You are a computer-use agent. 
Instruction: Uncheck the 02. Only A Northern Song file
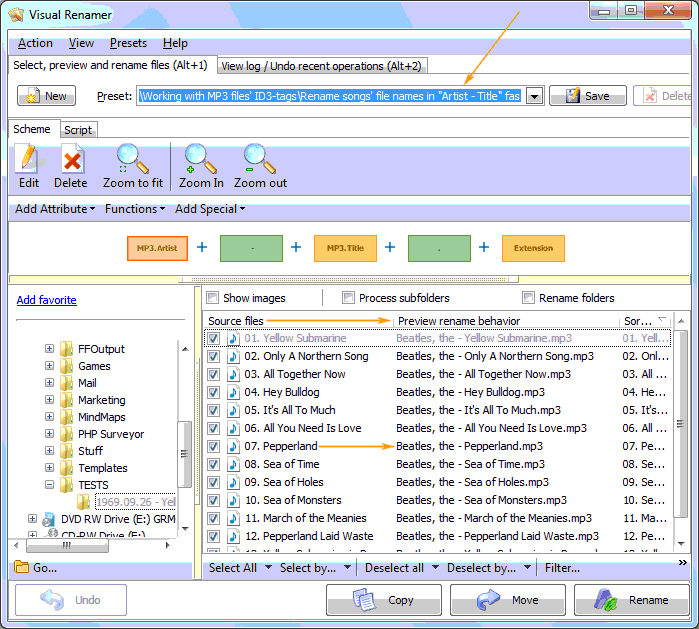[214, 356]
